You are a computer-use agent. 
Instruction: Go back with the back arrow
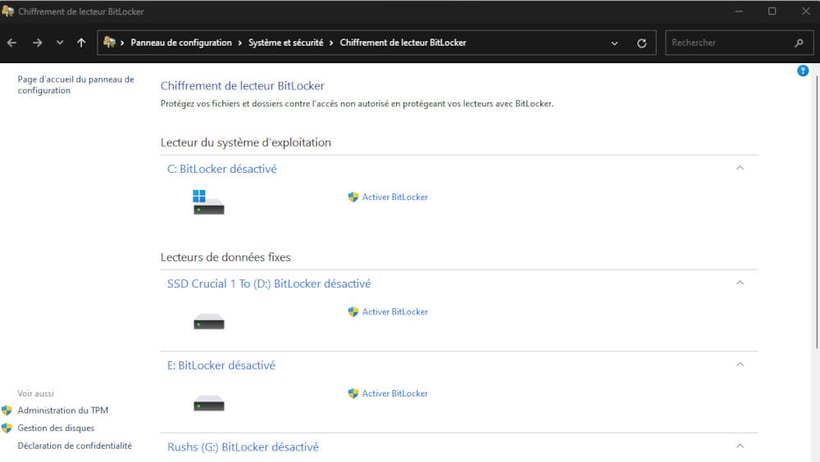tap(12, 43)
